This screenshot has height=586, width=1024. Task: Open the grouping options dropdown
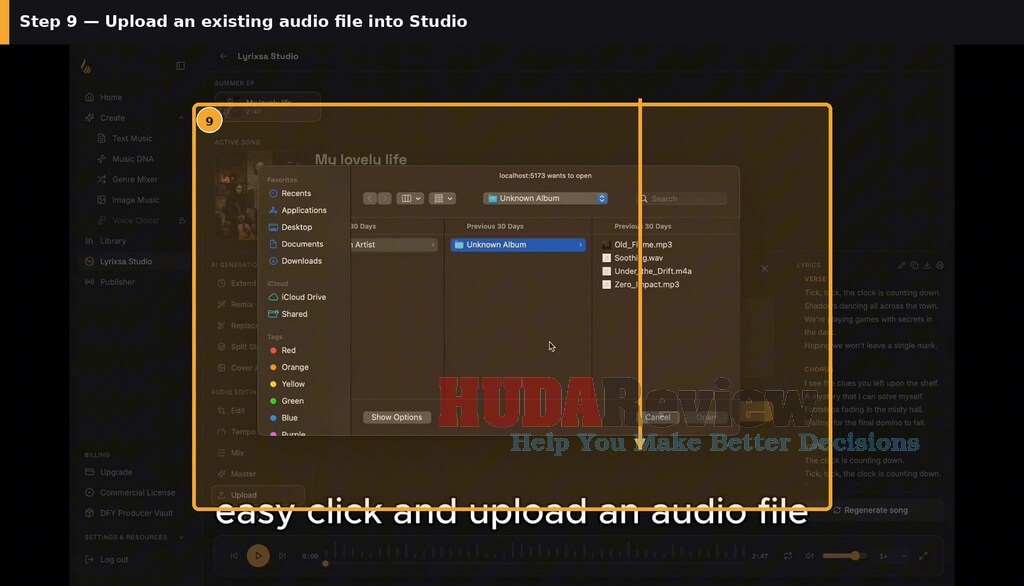click(442, 199)
